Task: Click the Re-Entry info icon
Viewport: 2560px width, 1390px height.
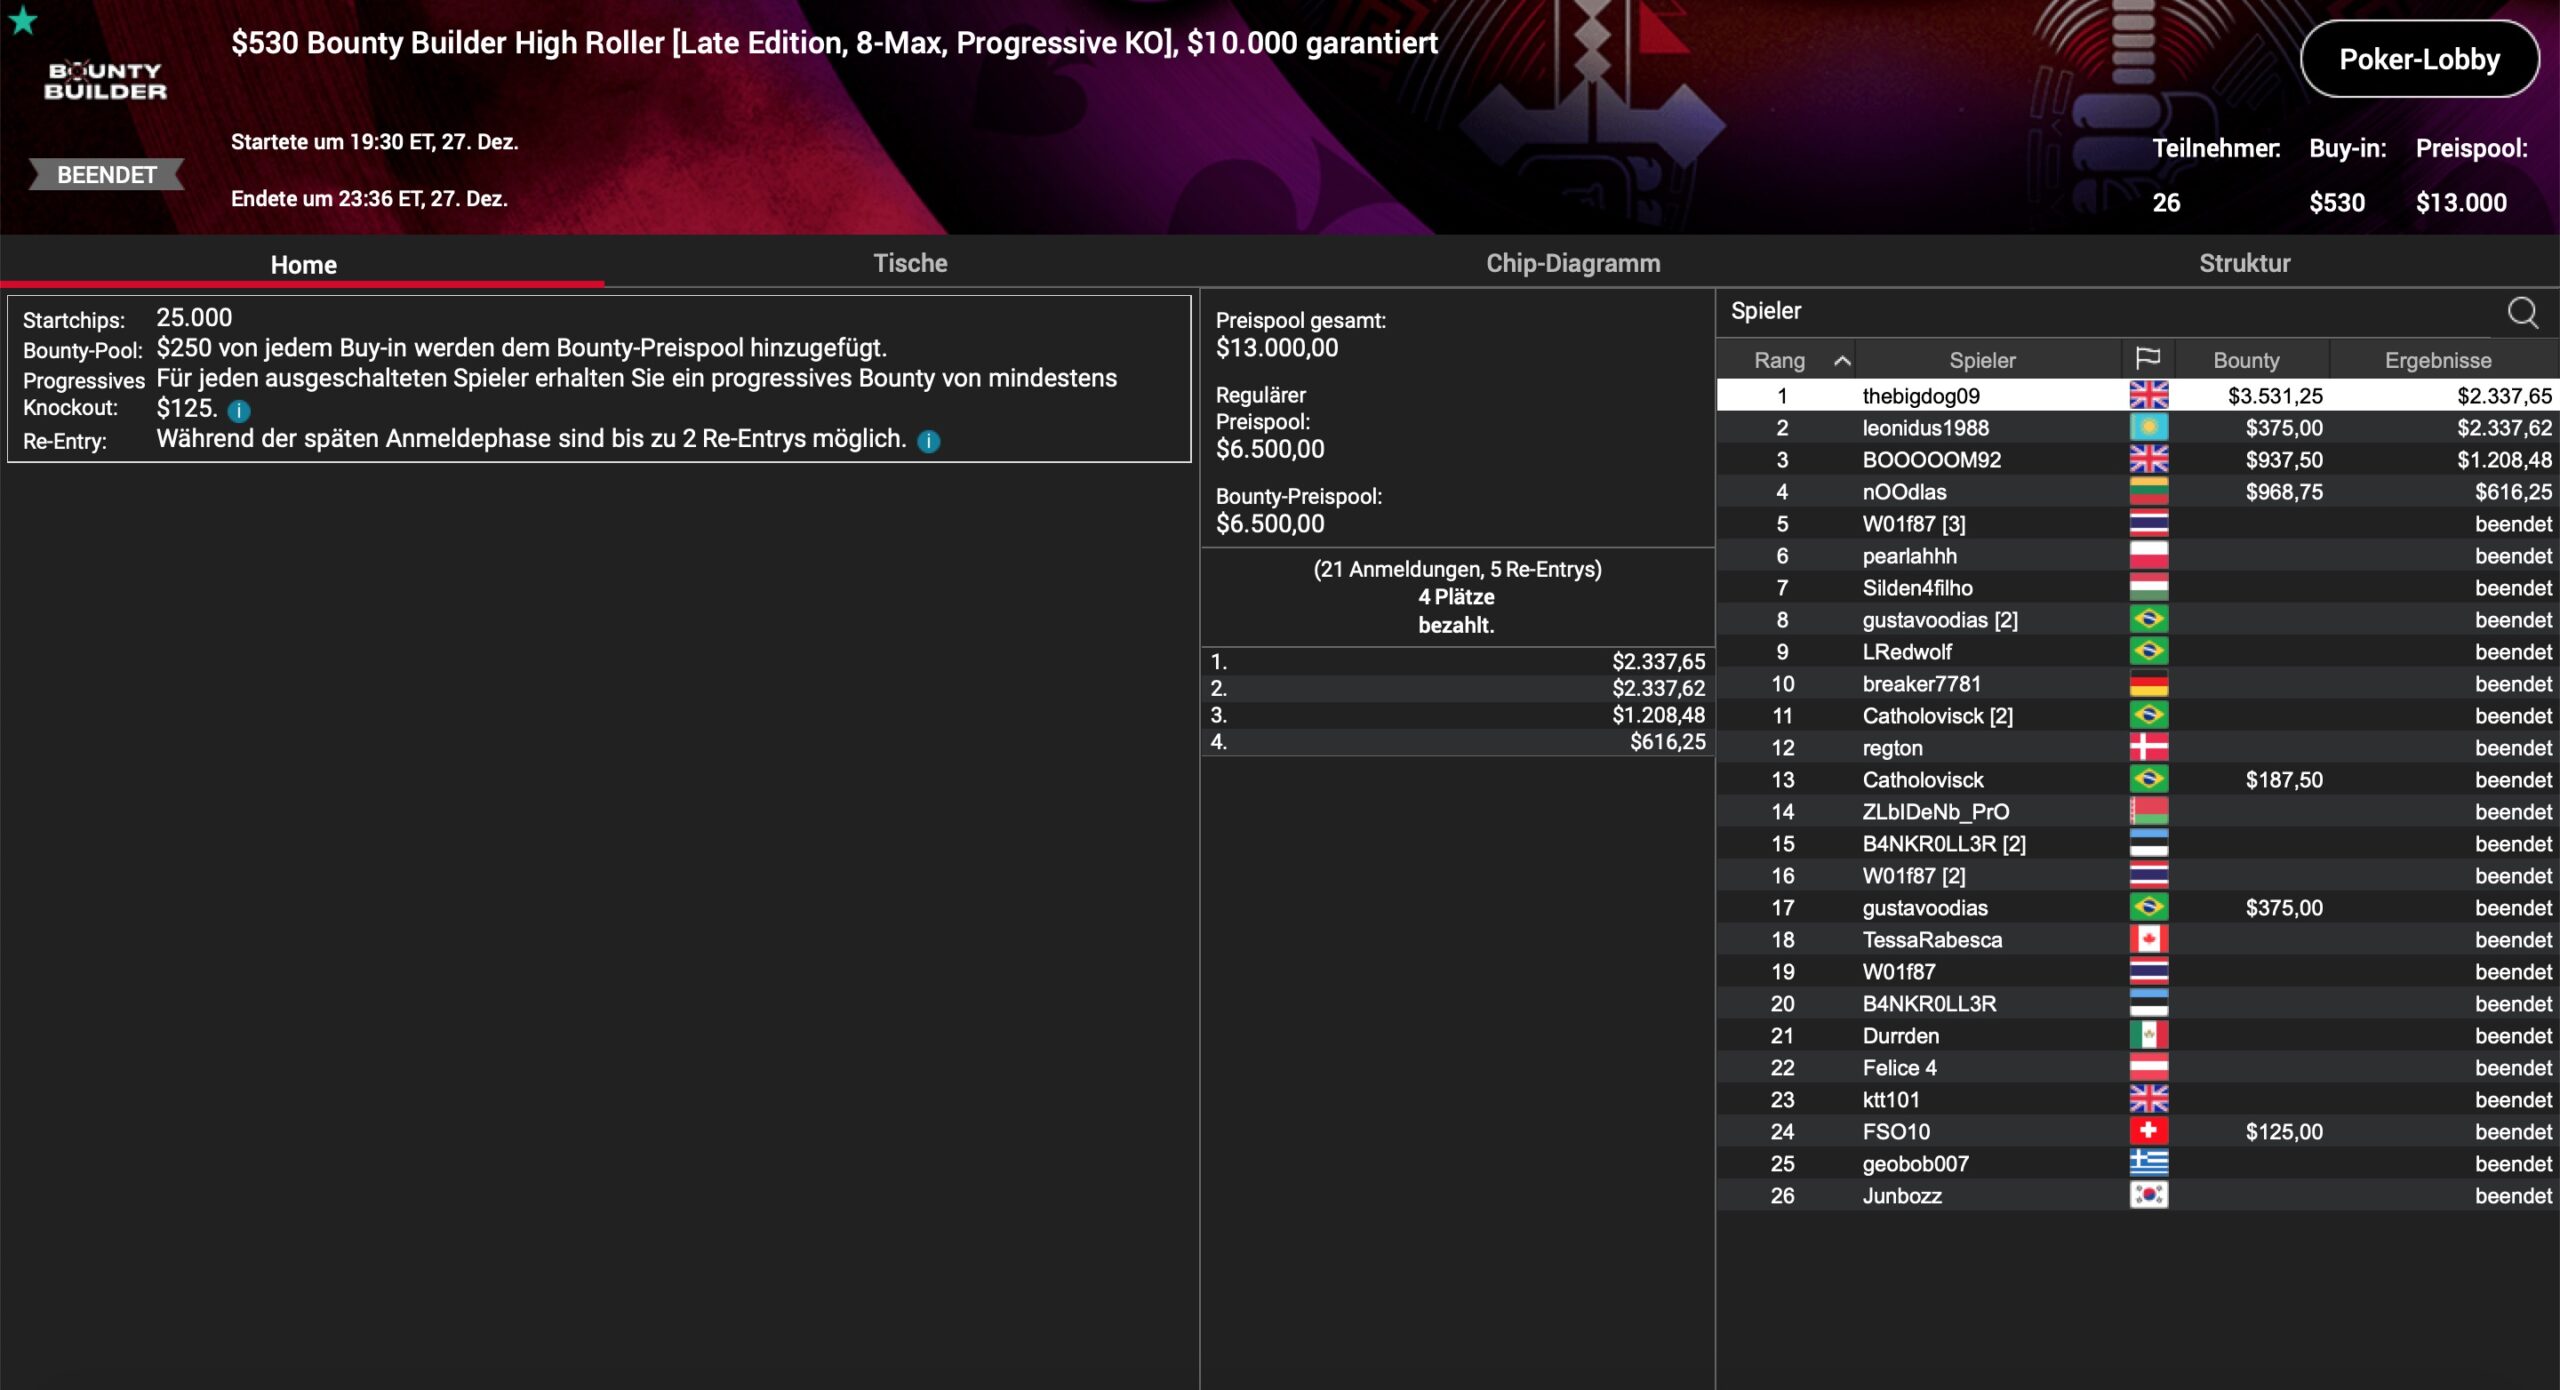Action: 928,441
